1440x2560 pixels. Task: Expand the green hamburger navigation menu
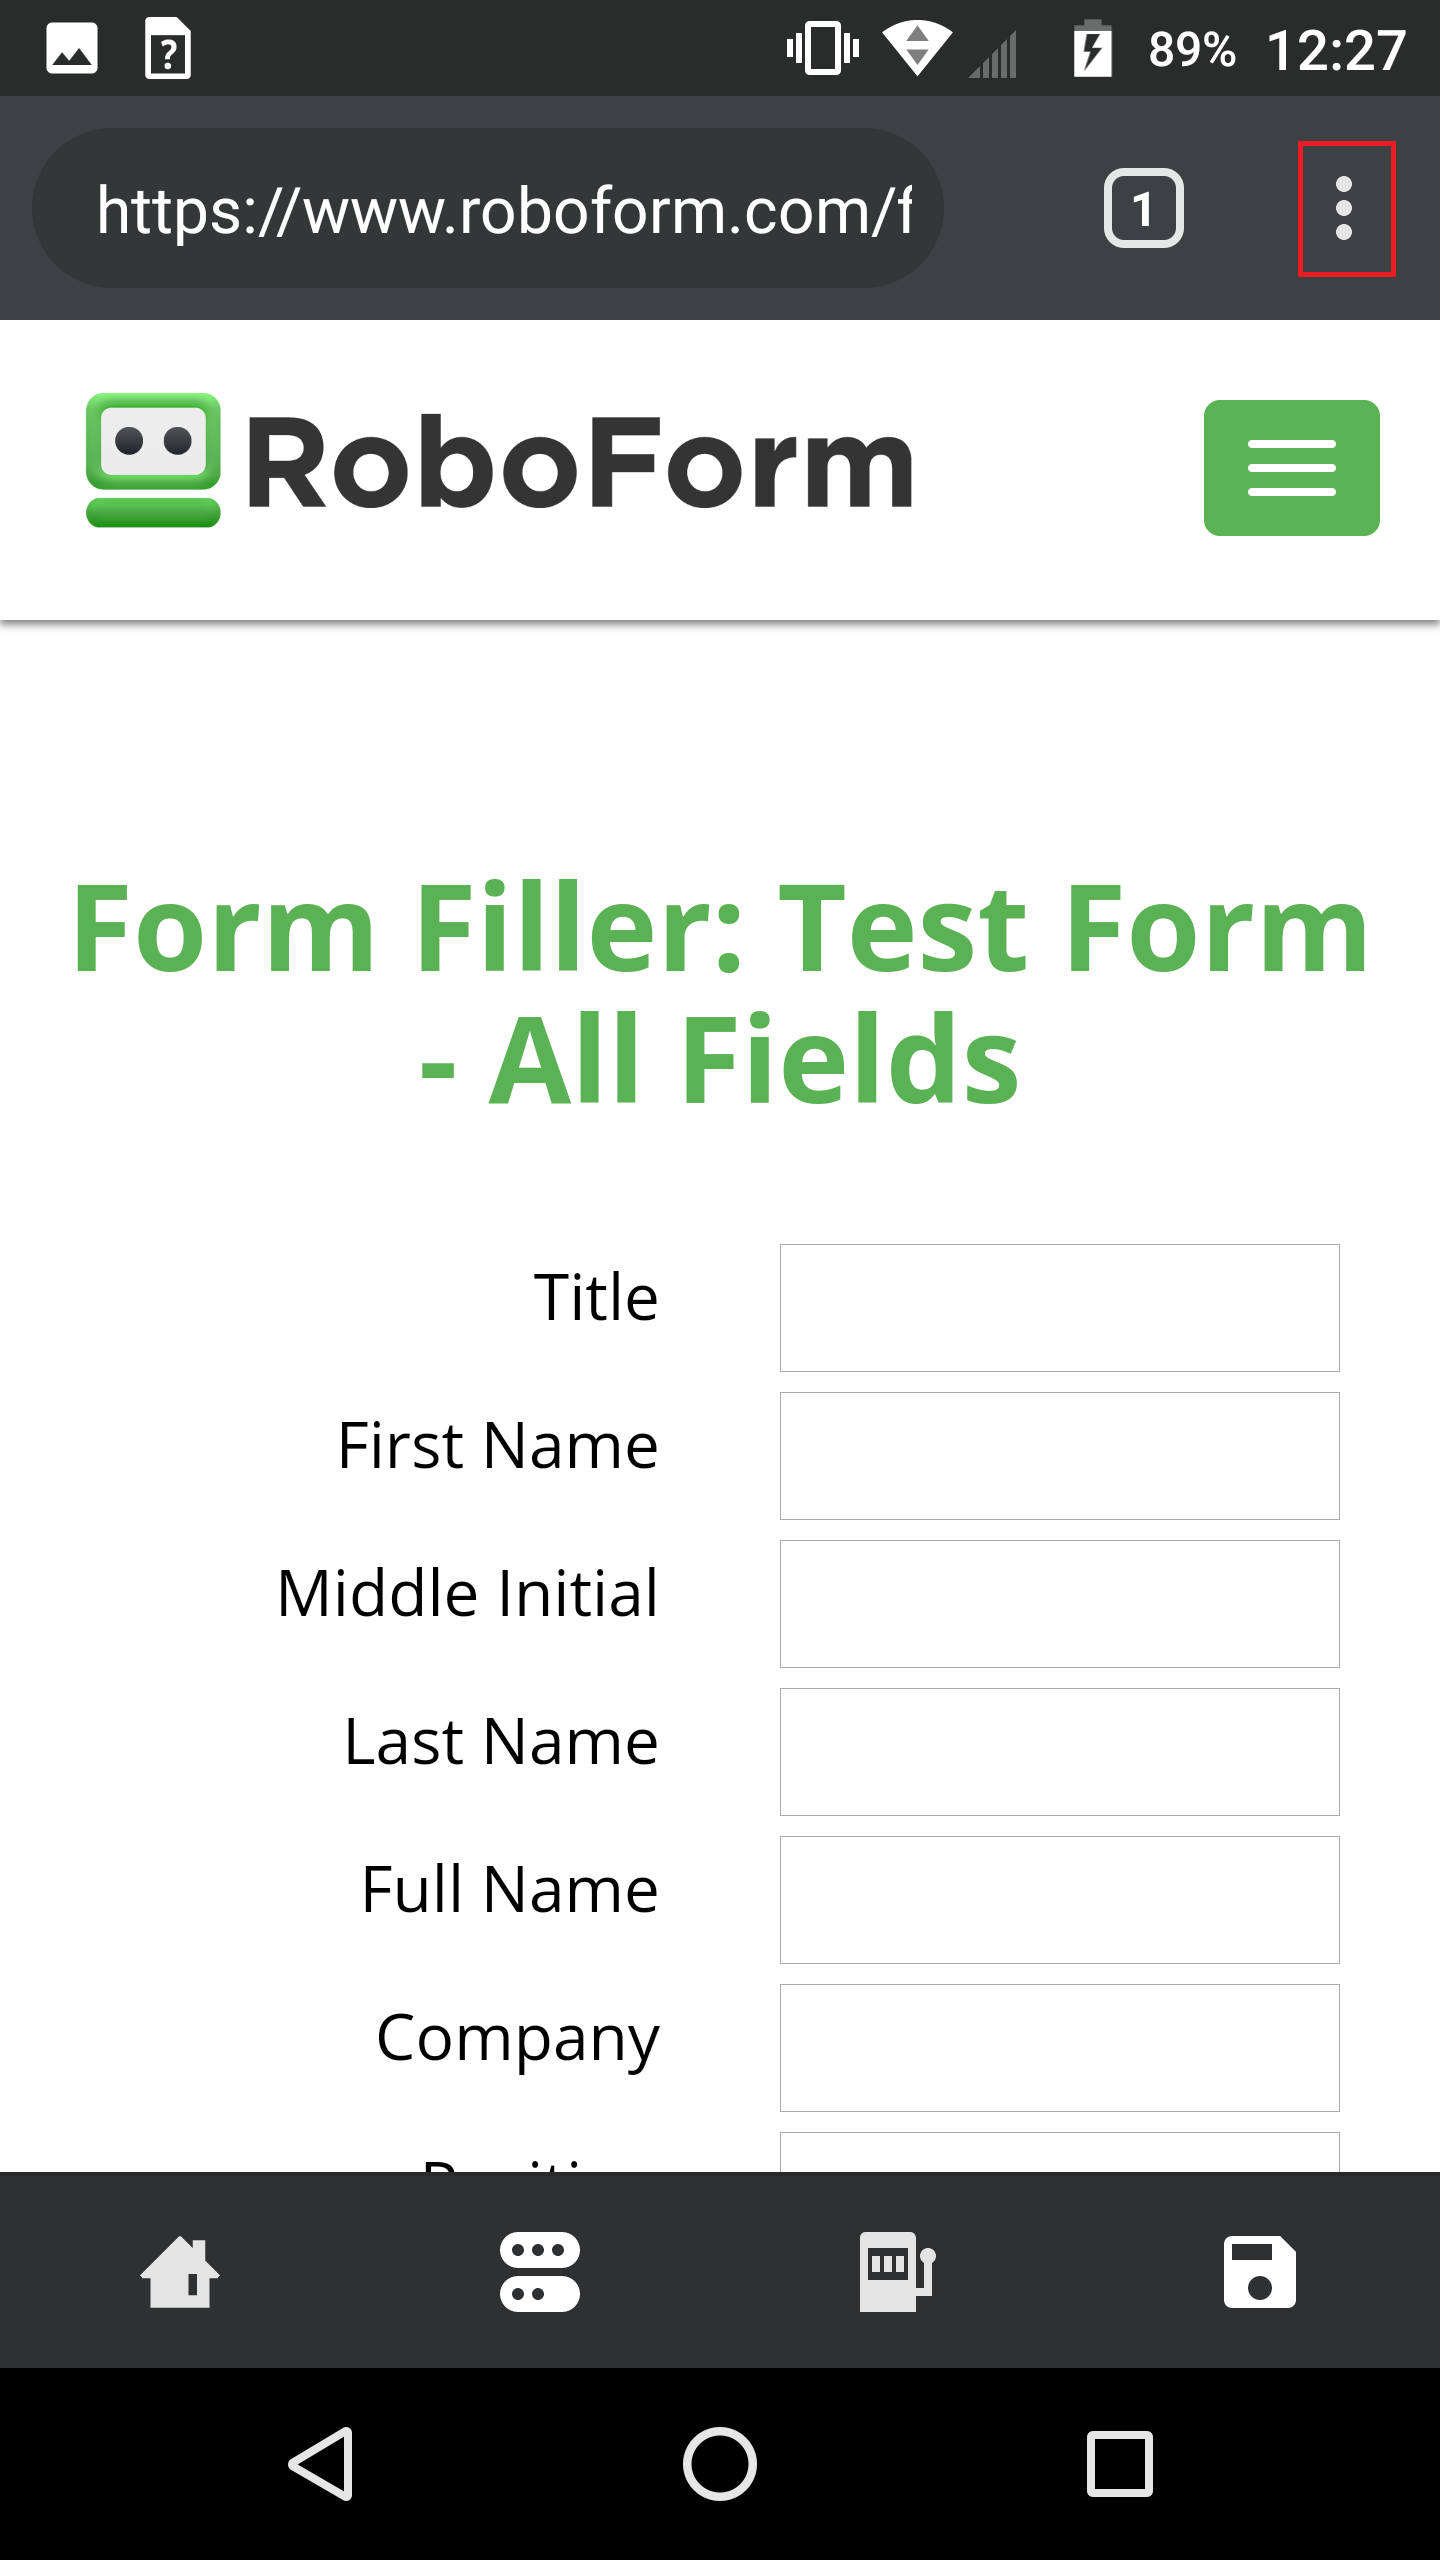[x=1291, y=468]
